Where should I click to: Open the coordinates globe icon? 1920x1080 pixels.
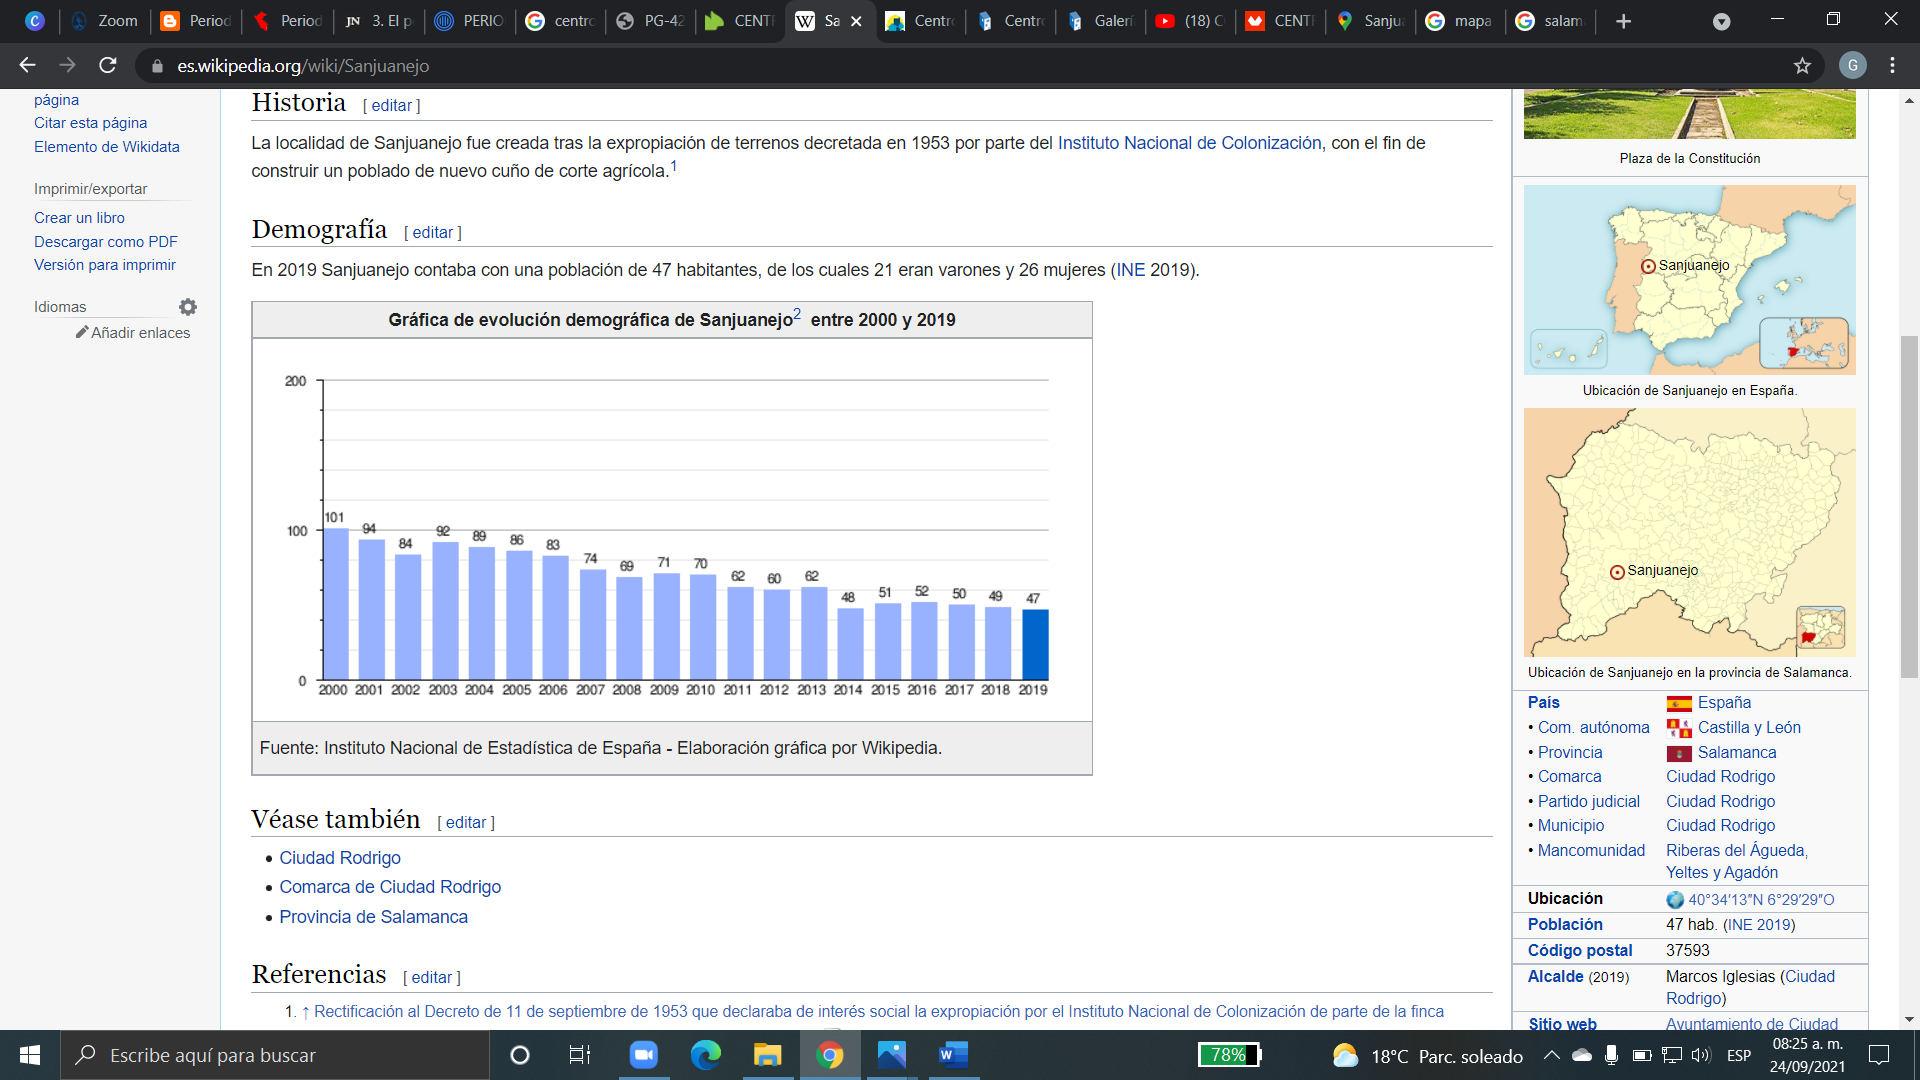[1675, 900]
